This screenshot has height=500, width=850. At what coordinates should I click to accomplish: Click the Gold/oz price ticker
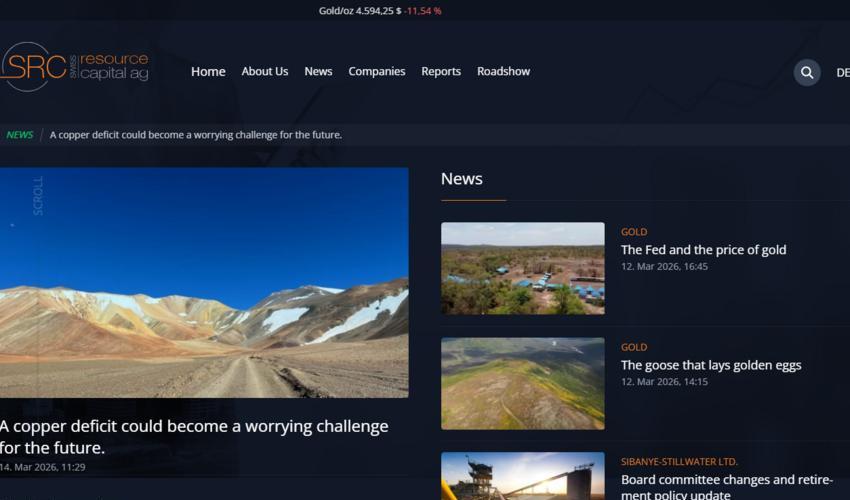click(x=380, y=11)
